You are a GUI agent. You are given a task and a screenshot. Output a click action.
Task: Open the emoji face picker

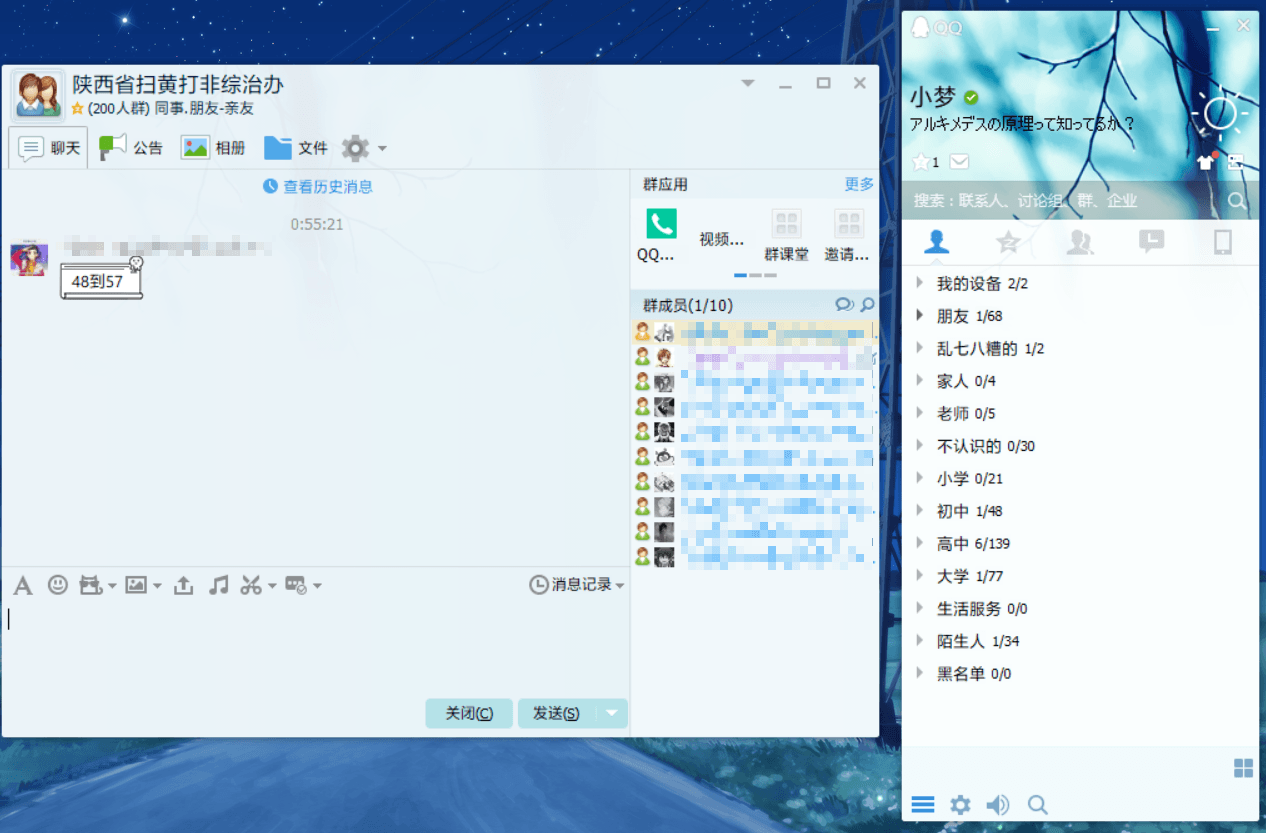point(58,585)
